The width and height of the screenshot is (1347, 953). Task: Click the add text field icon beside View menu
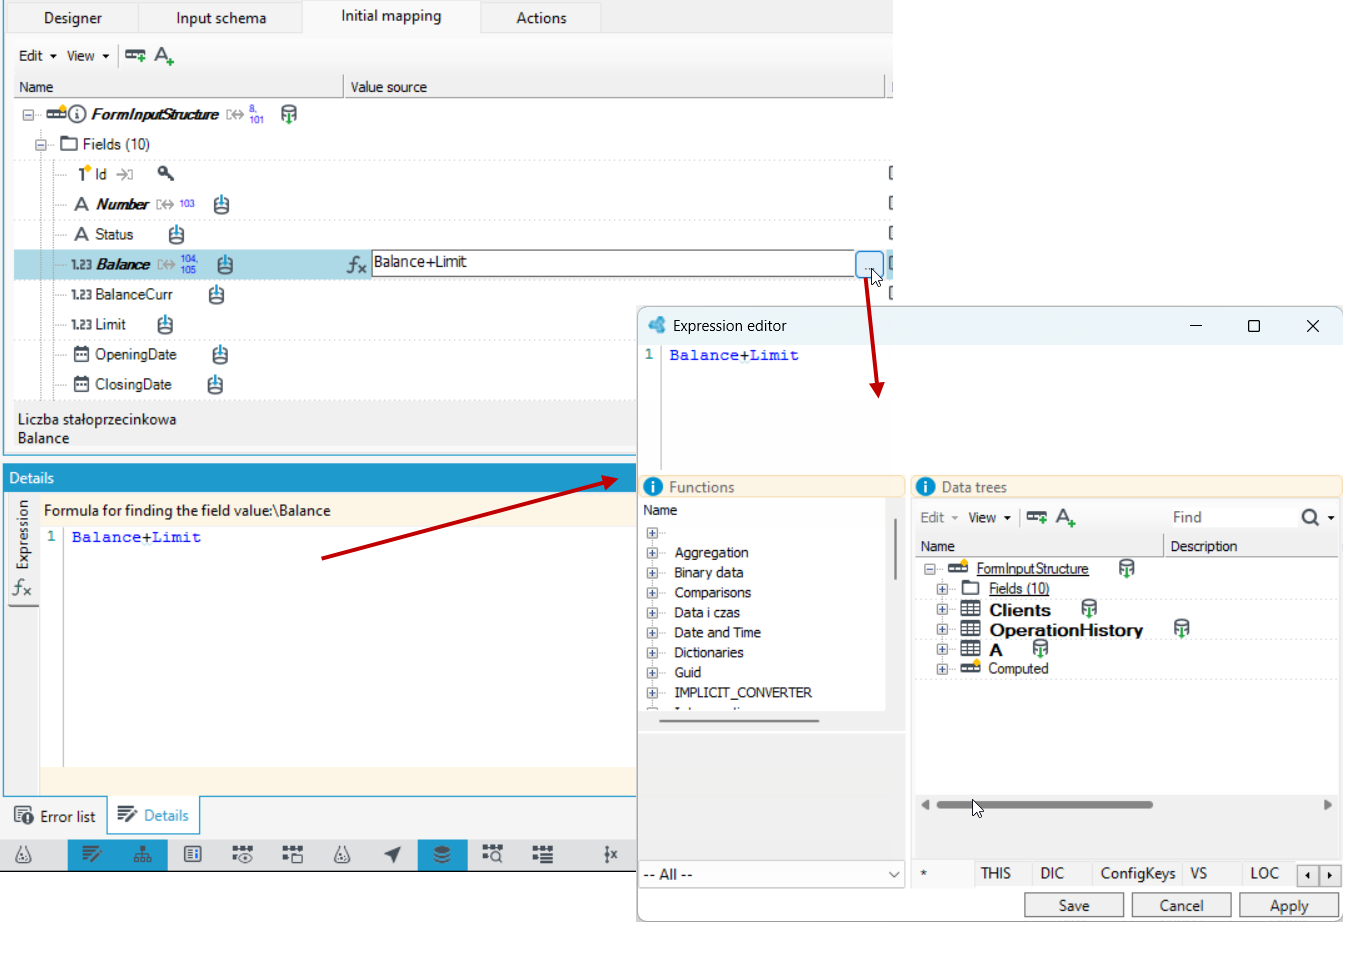[x=165, y=56]
